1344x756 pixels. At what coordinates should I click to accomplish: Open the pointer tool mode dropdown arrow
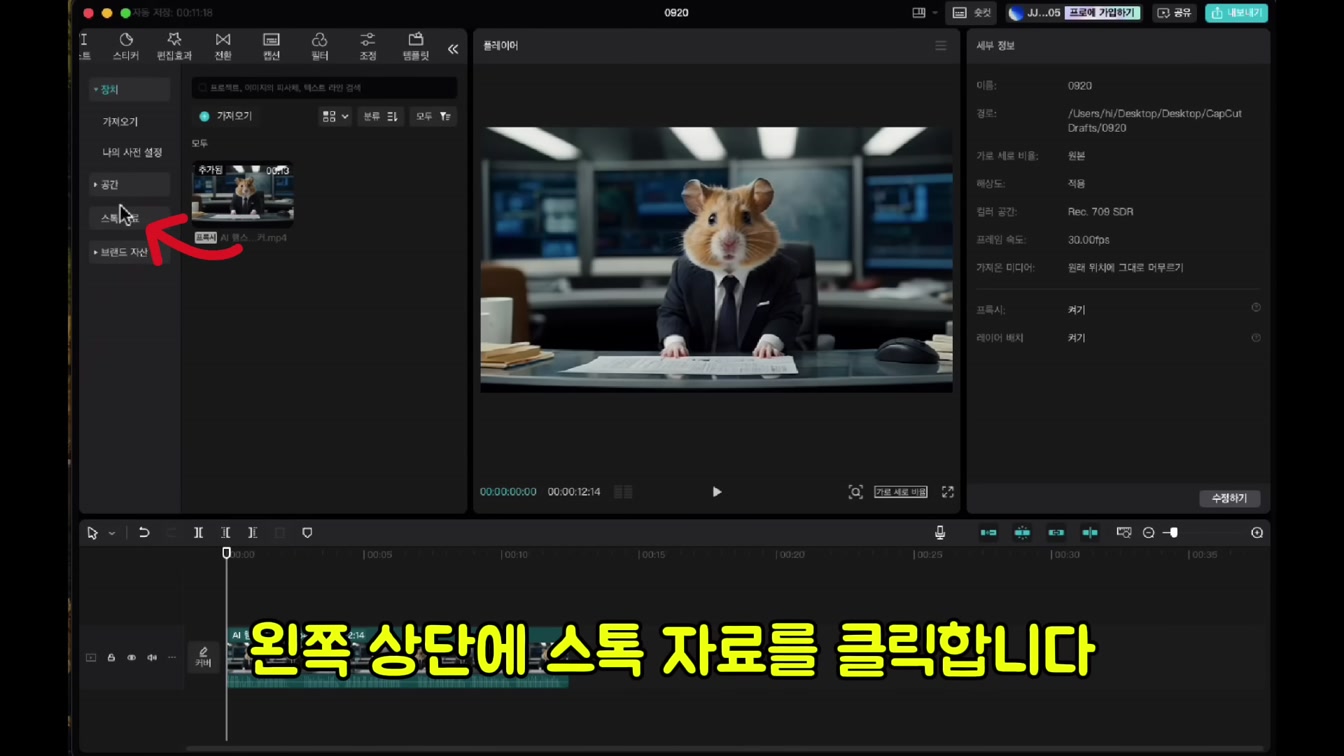(112, 534)
